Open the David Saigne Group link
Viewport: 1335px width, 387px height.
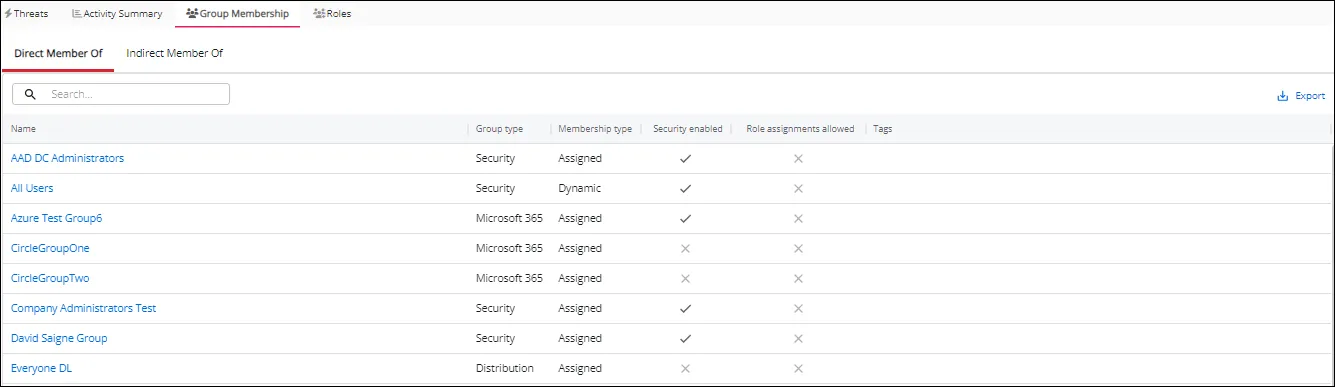(x=59, y=338)
